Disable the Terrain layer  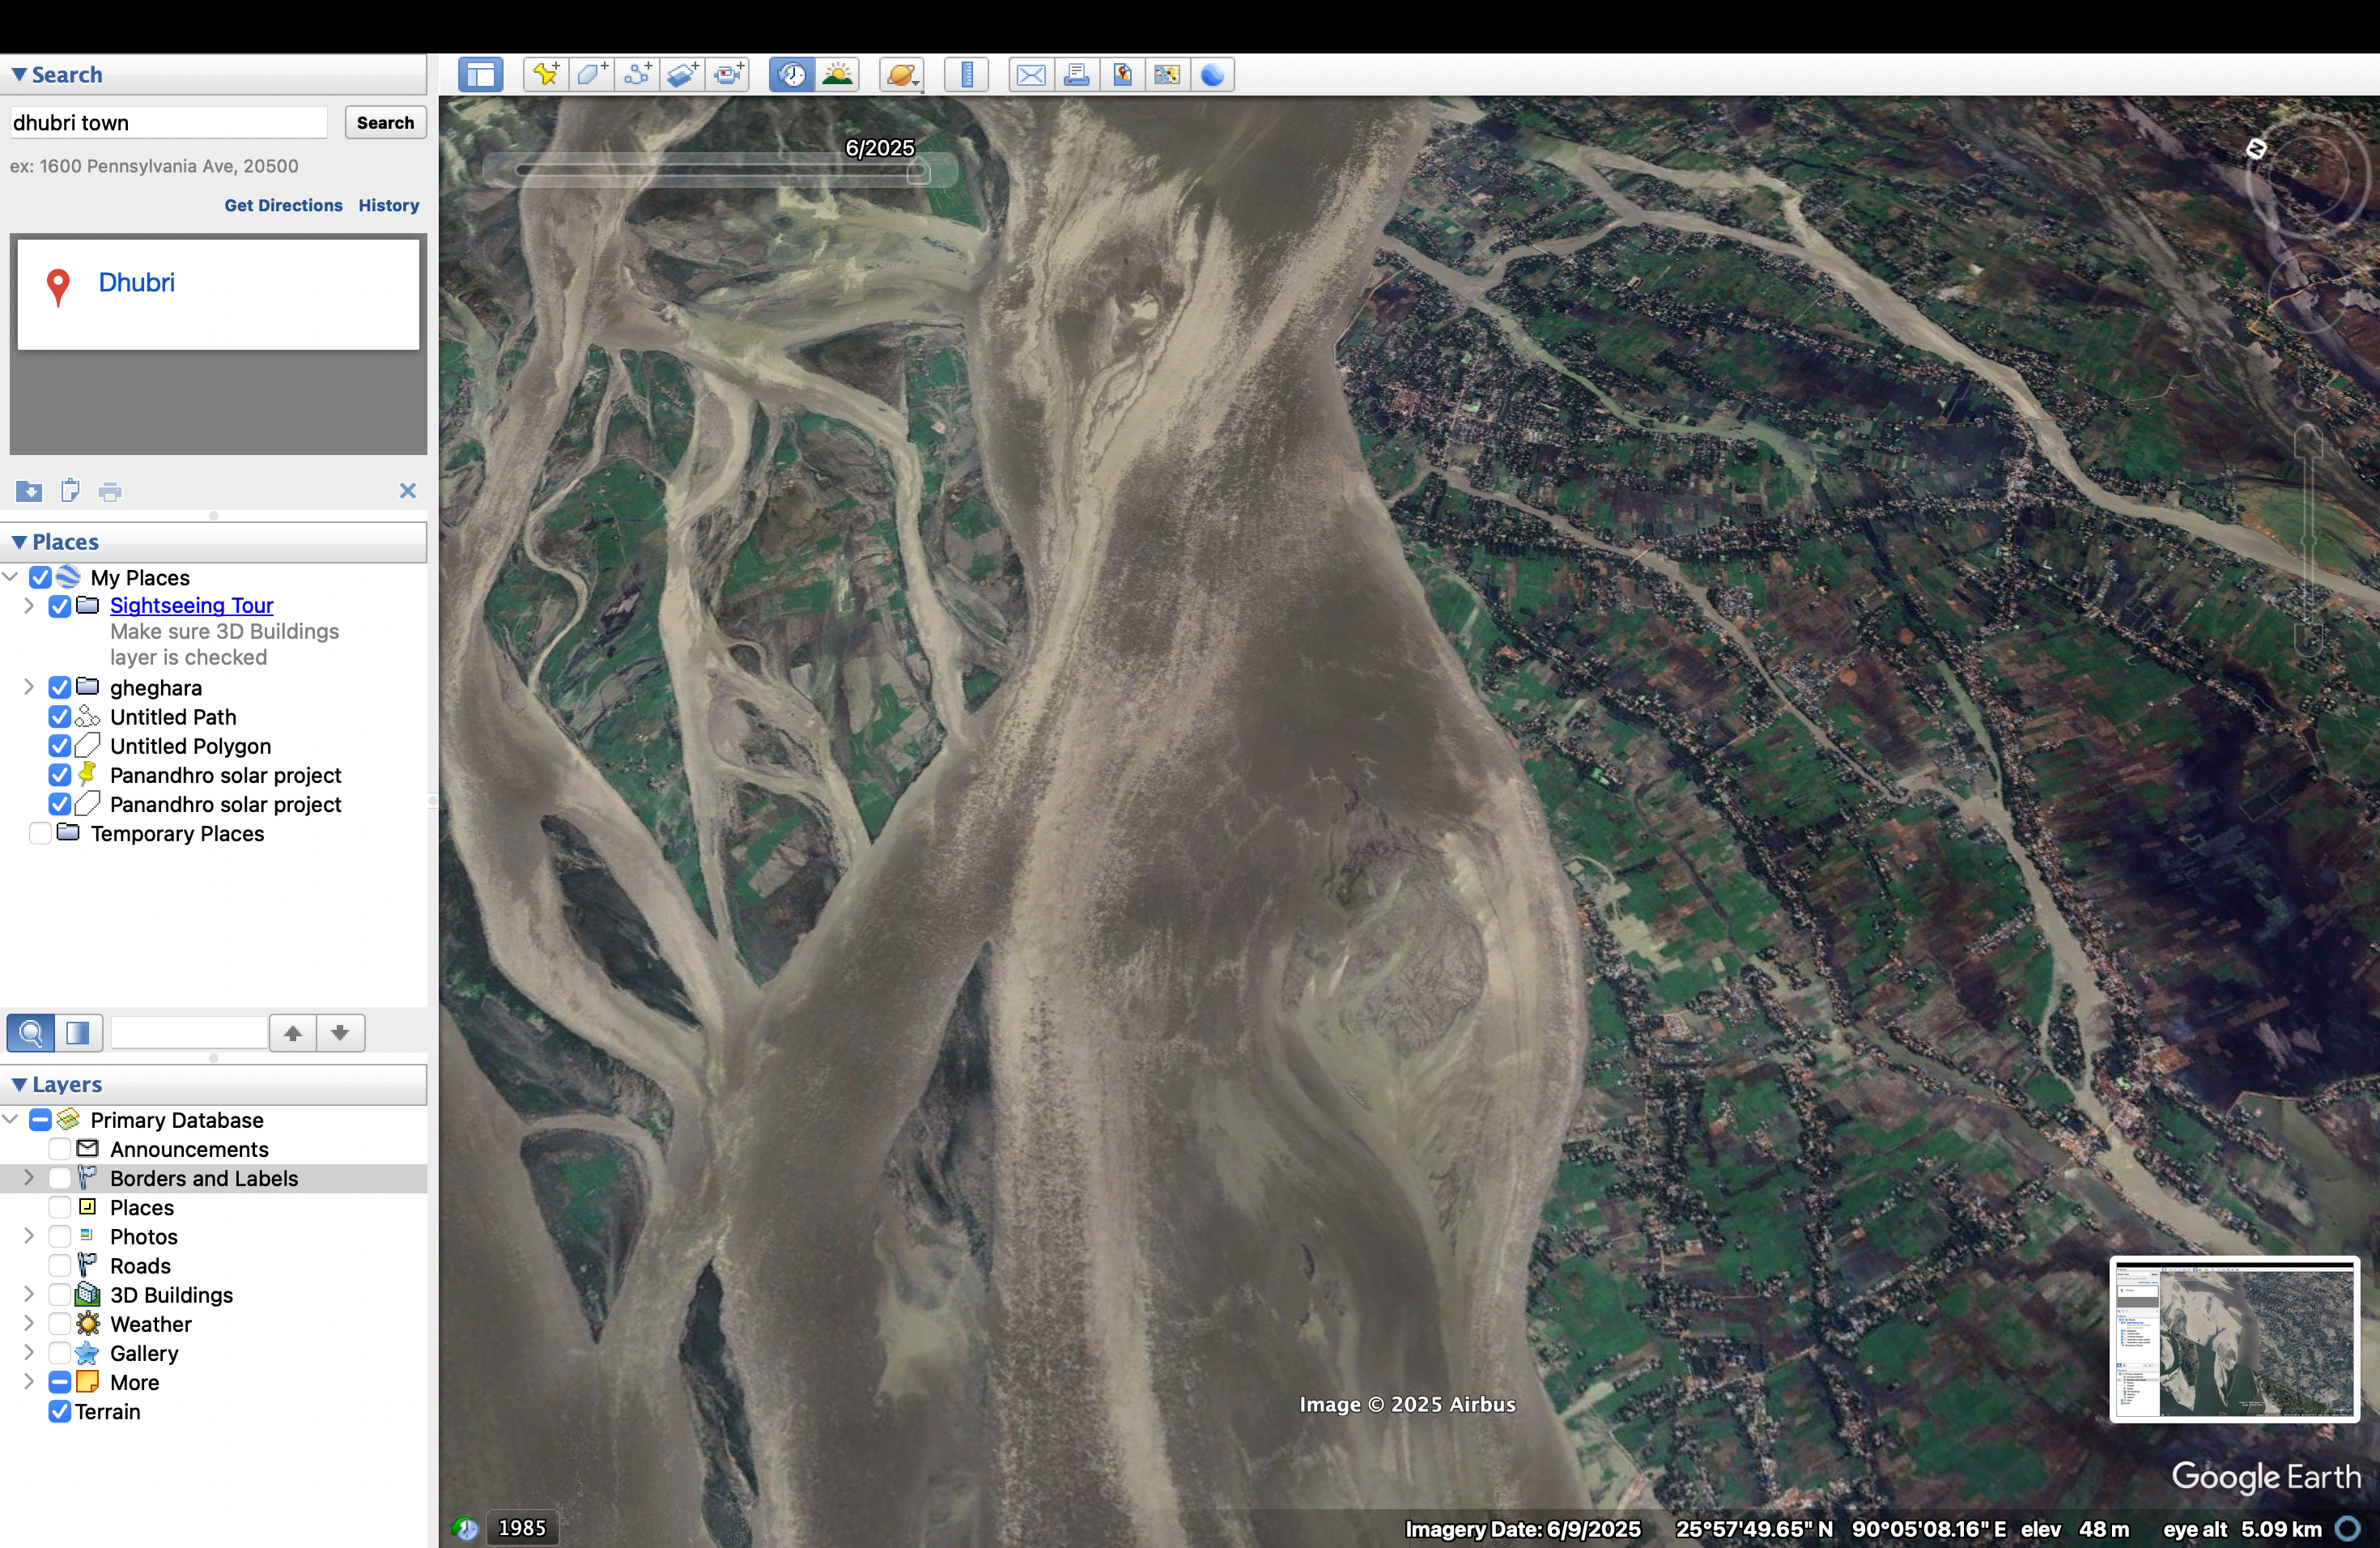60,1412
